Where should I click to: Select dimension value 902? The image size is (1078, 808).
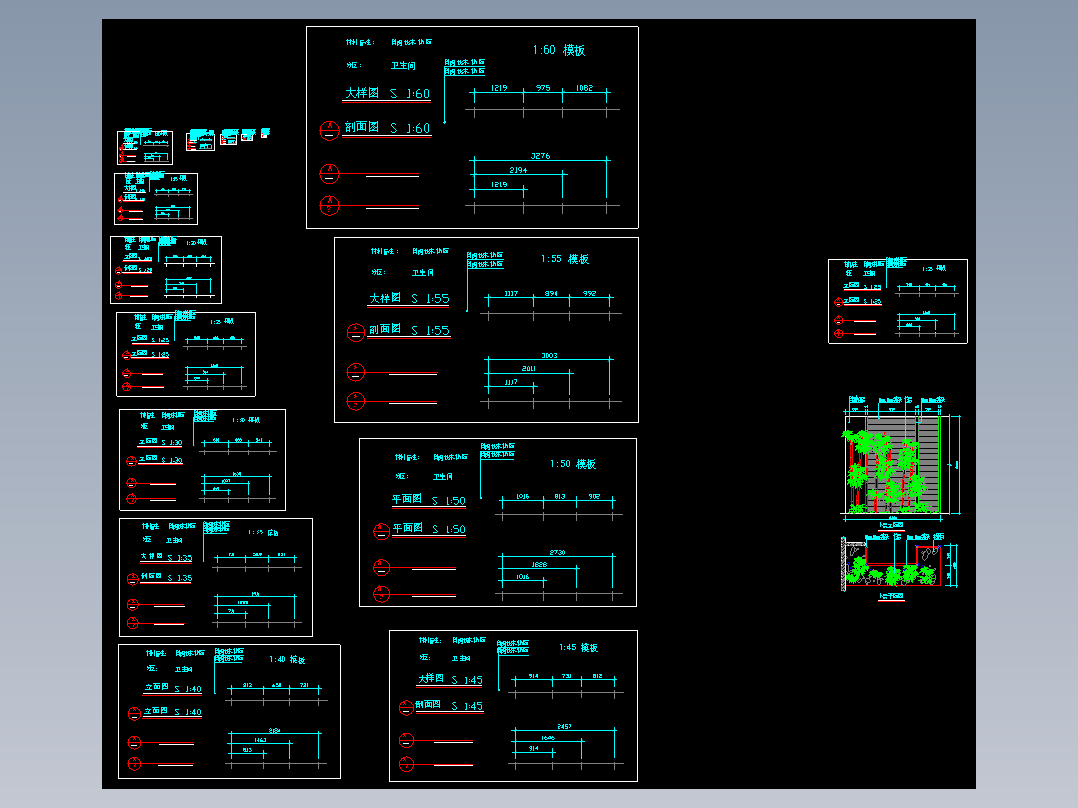594,496
